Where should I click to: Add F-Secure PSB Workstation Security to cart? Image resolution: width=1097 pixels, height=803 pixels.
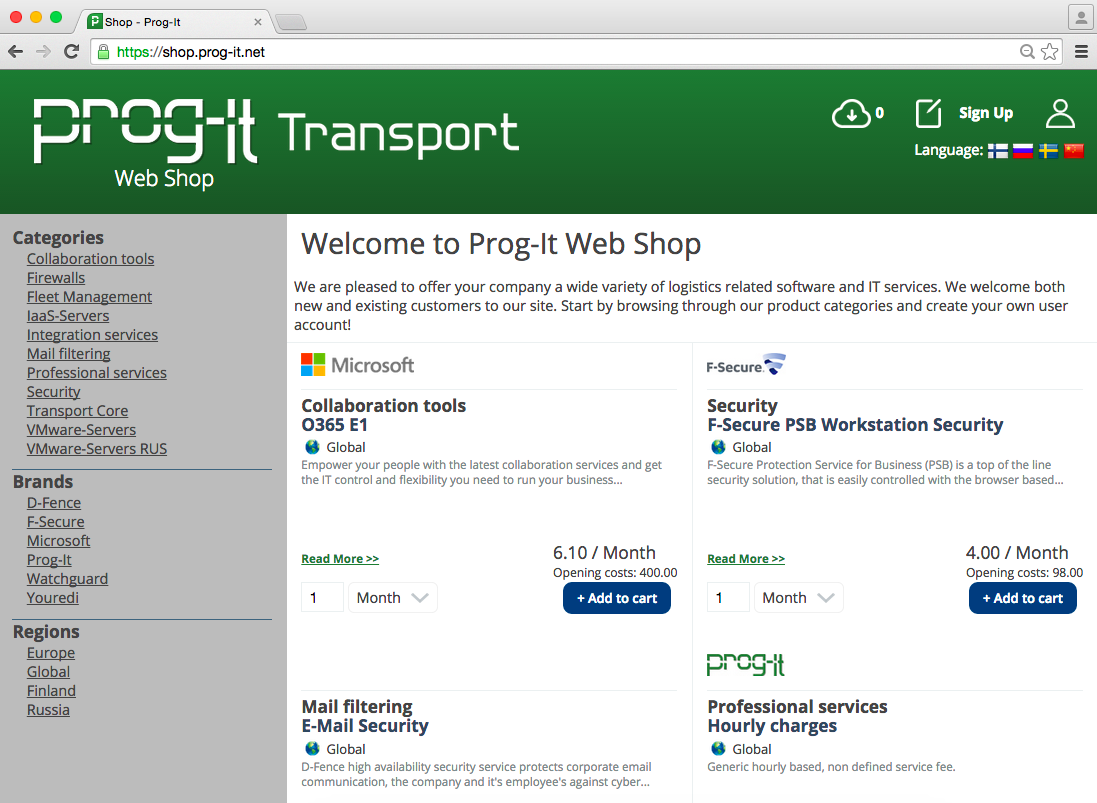(1022, 598)
